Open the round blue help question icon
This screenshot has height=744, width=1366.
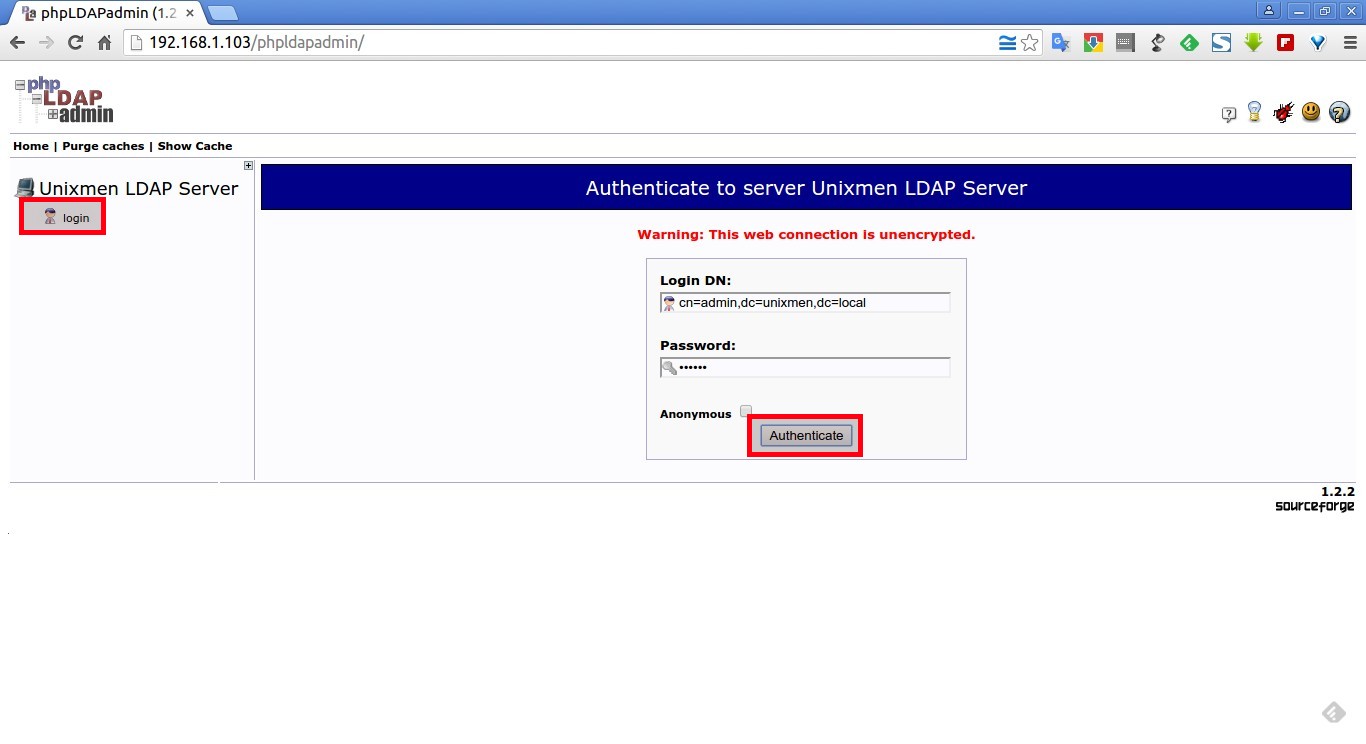[1339, 112]
